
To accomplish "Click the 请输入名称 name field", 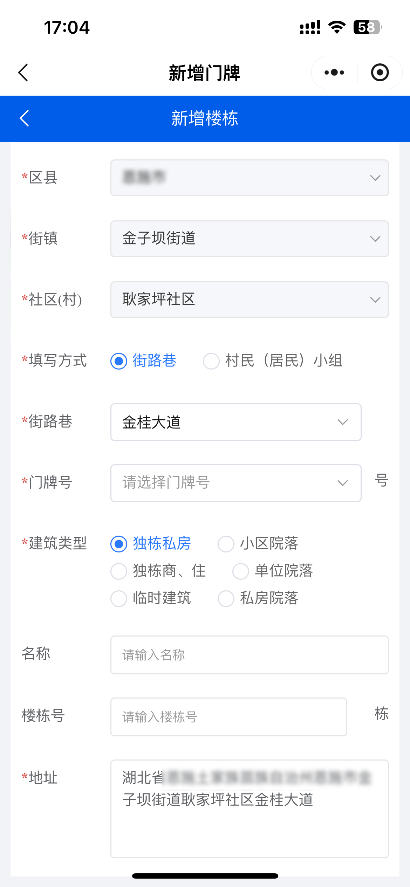I will tap(249, 655).
